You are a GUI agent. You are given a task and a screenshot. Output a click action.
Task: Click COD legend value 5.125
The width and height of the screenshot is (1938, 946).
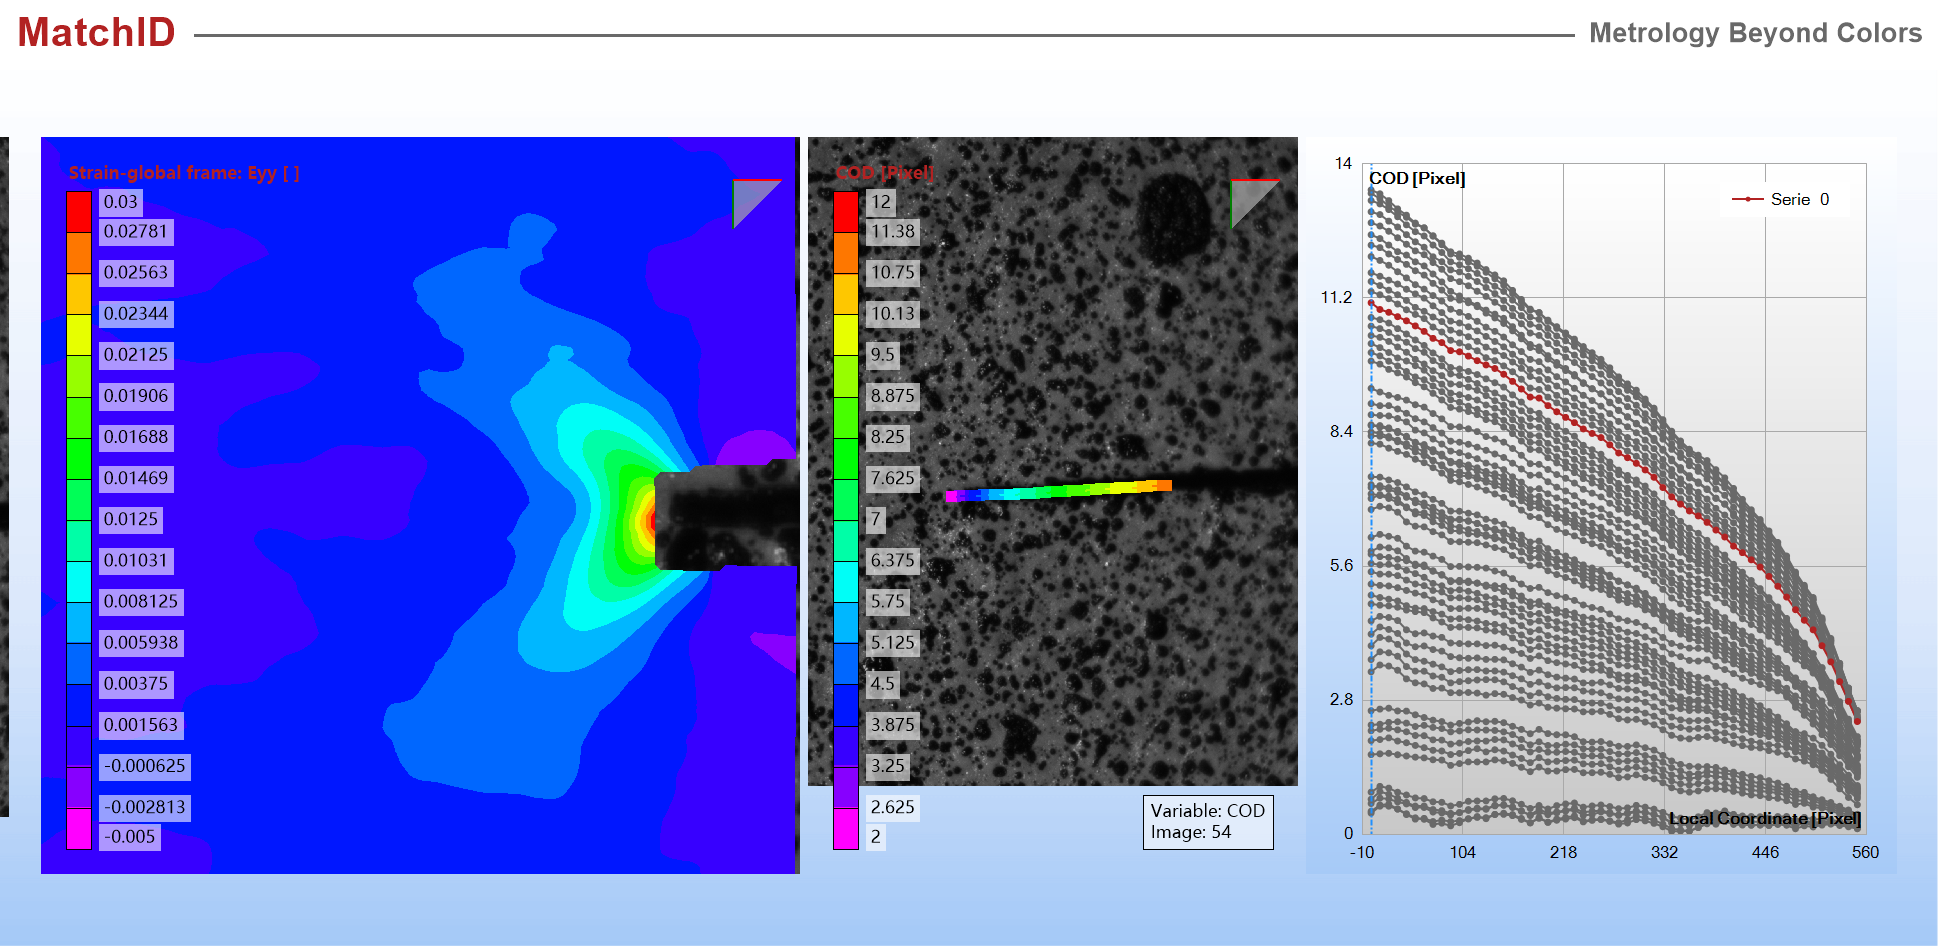click(893, 642)
